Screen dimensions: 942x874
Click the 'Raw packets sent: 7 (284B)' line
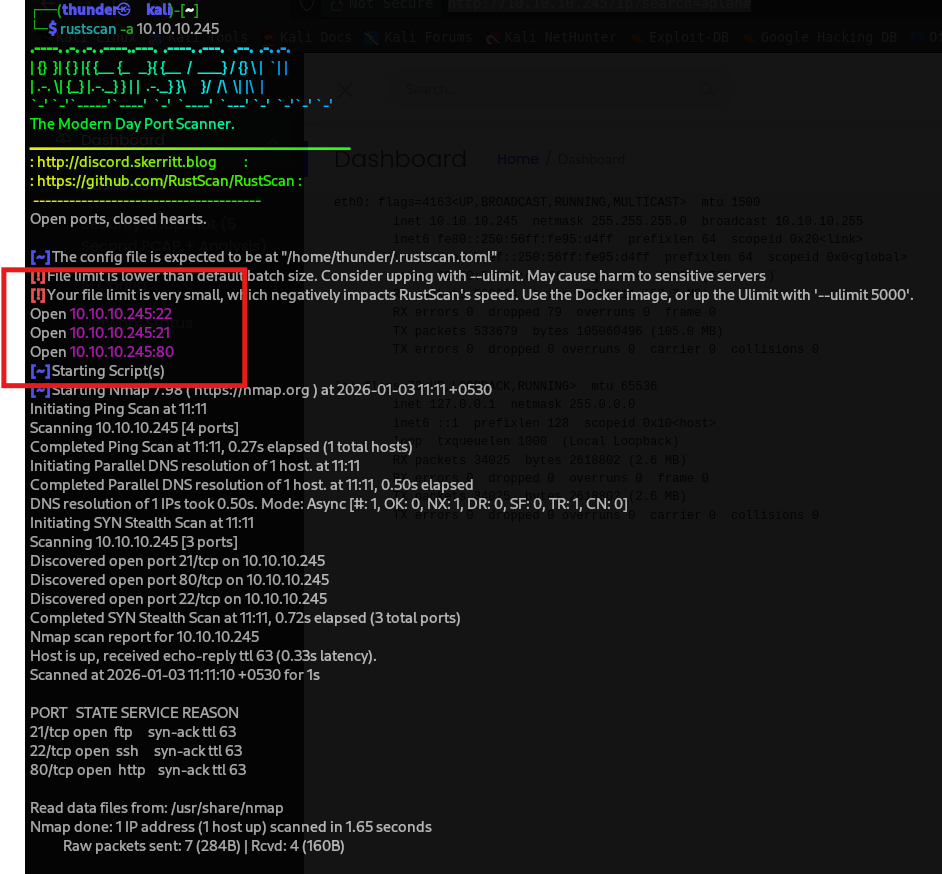coord(204,846)
